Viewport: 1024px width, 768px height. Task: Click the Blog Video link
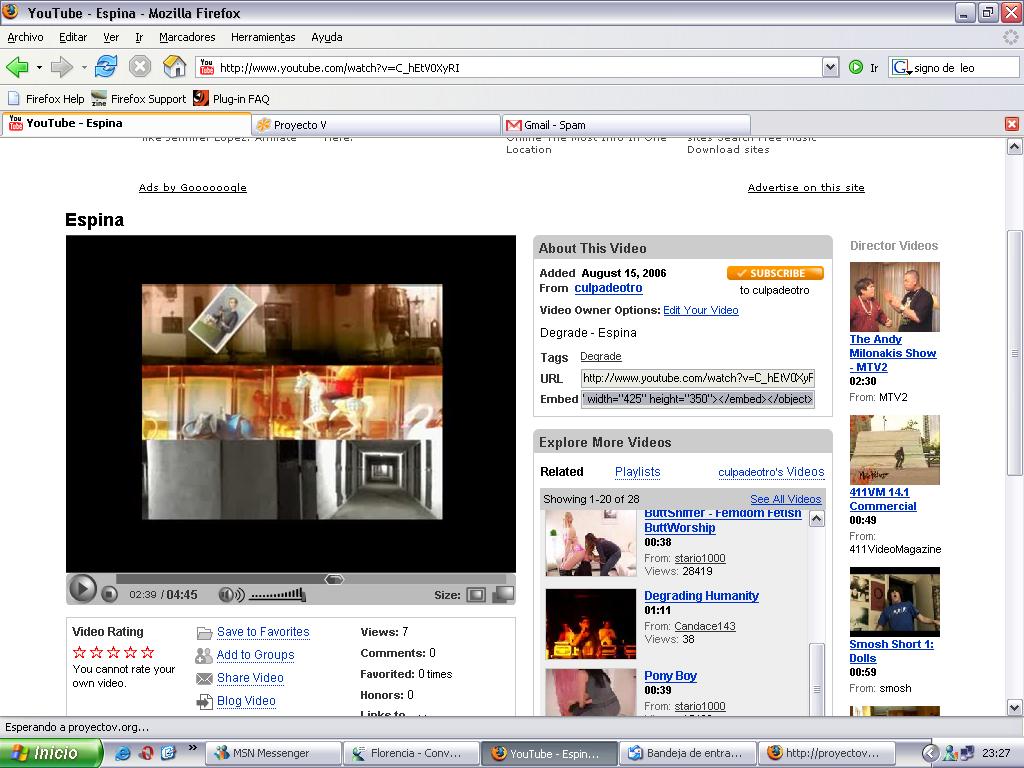[x=246, y=701]
